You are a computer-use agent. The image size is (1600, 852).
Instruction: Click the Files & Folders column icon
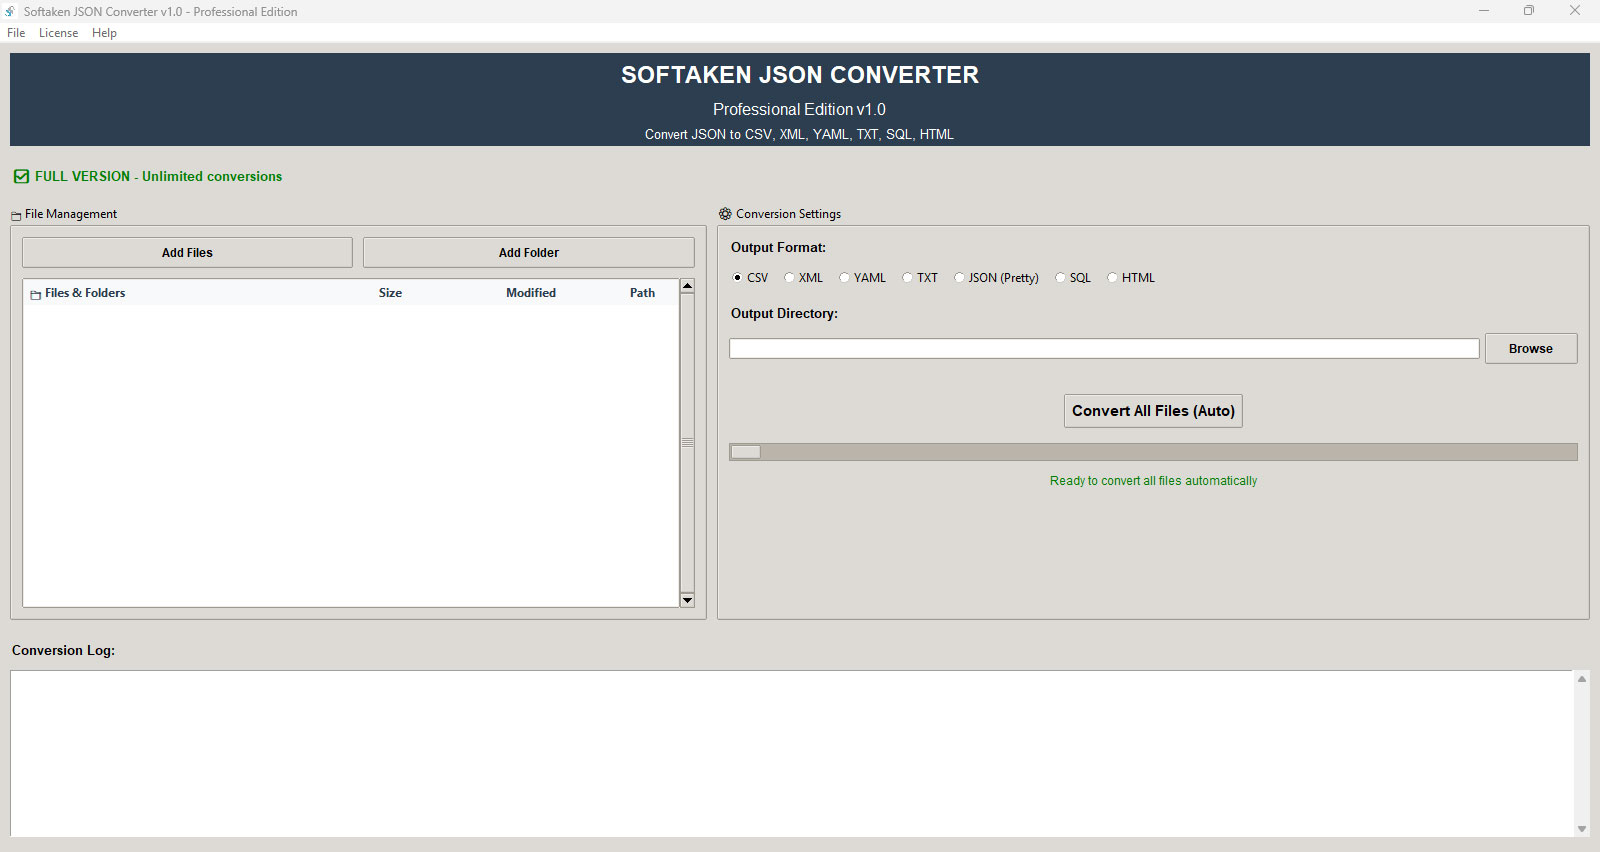click(x=36, y=294)
